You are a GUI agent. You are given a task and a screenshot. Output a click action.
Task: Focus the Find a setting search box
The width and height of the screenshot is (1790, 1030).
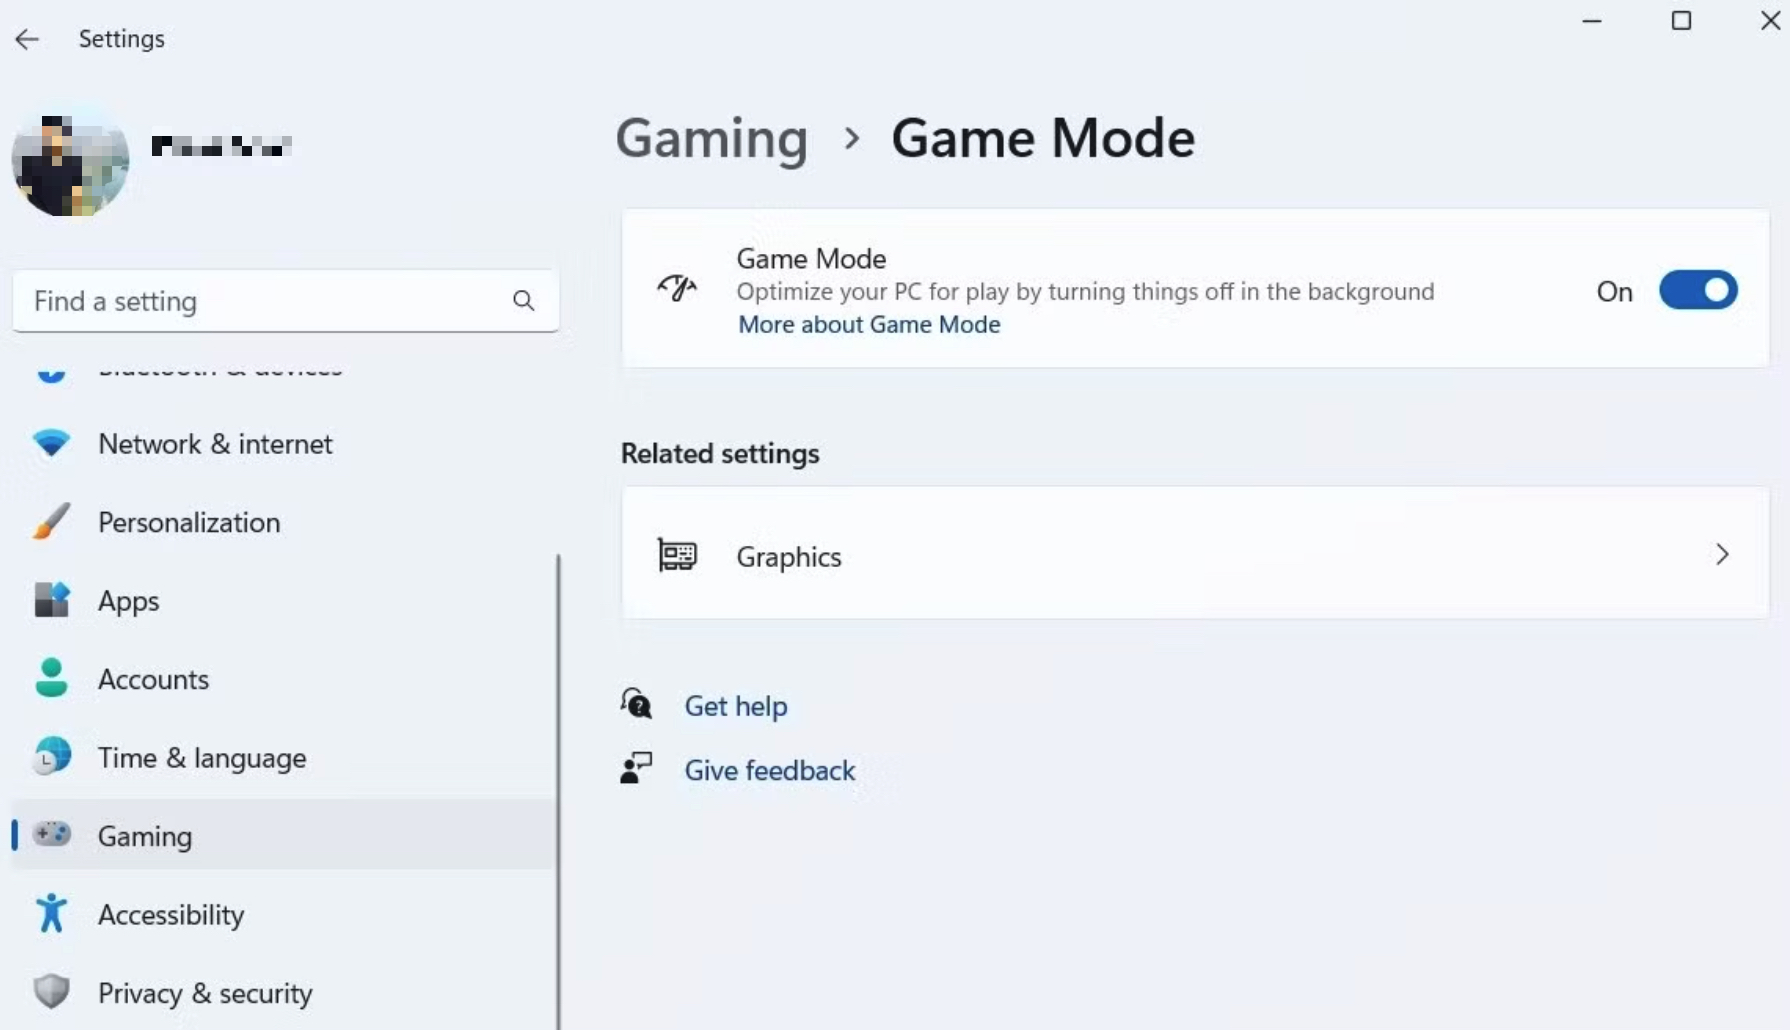(x=265, y=301)
